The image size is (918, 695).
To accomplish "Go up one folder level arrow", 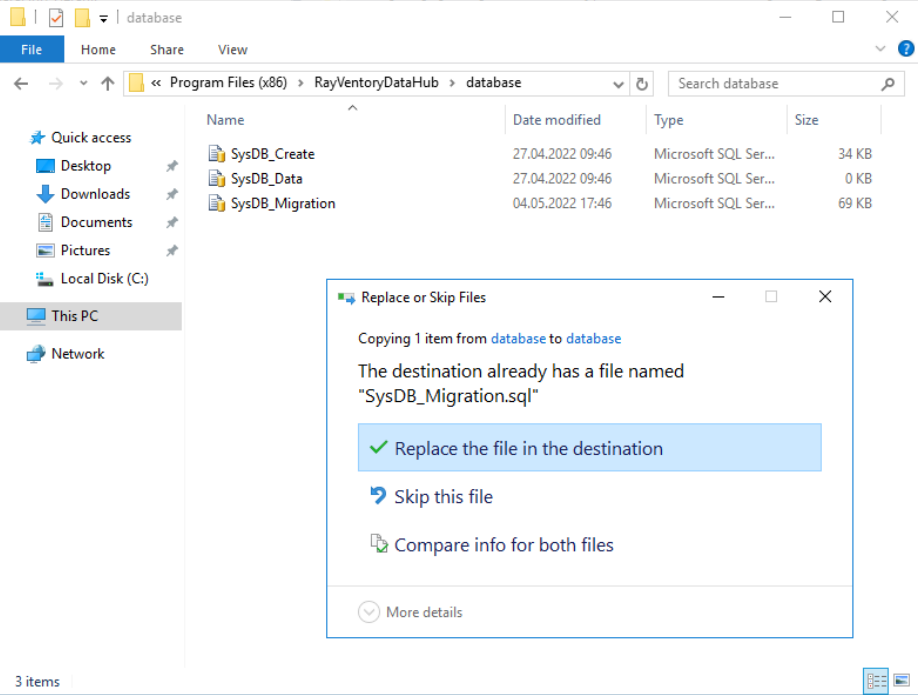I will [107, 84].
